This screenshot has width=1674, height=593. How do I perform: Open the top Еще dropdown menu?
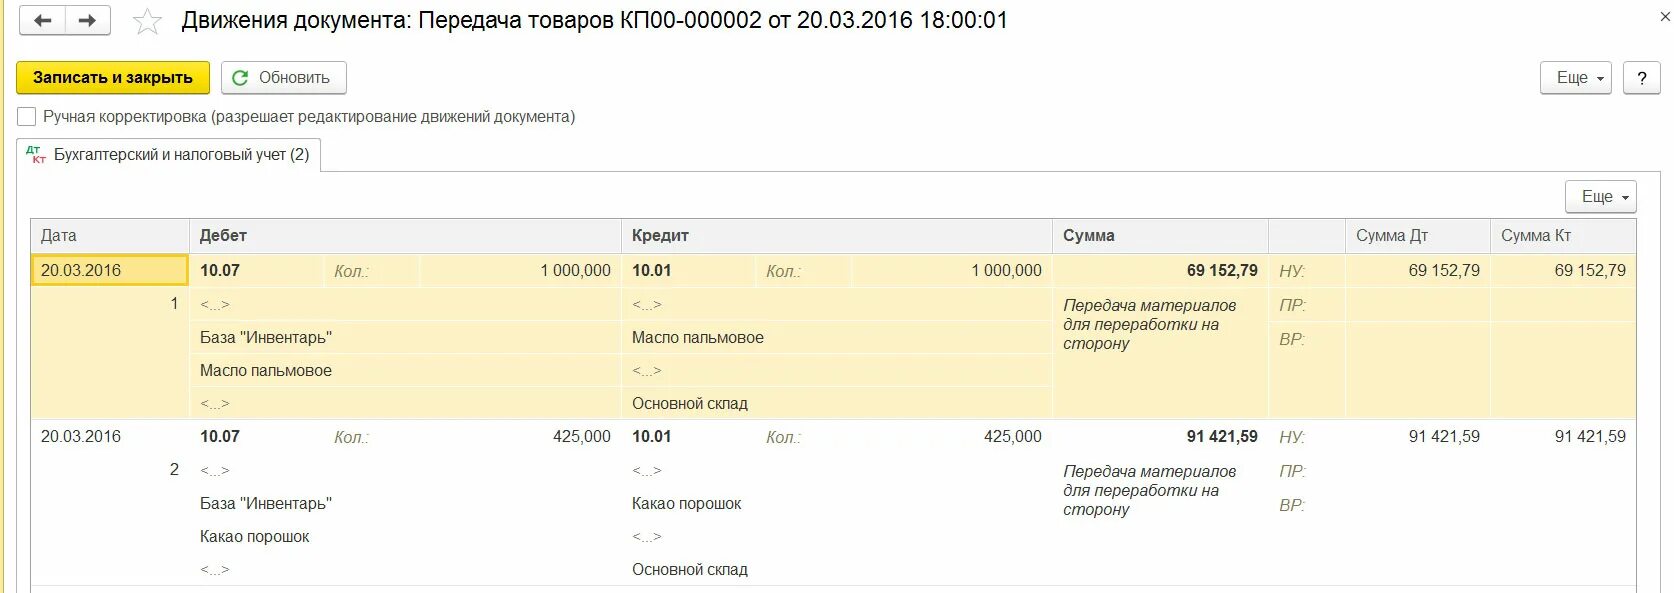[1575, 78]
